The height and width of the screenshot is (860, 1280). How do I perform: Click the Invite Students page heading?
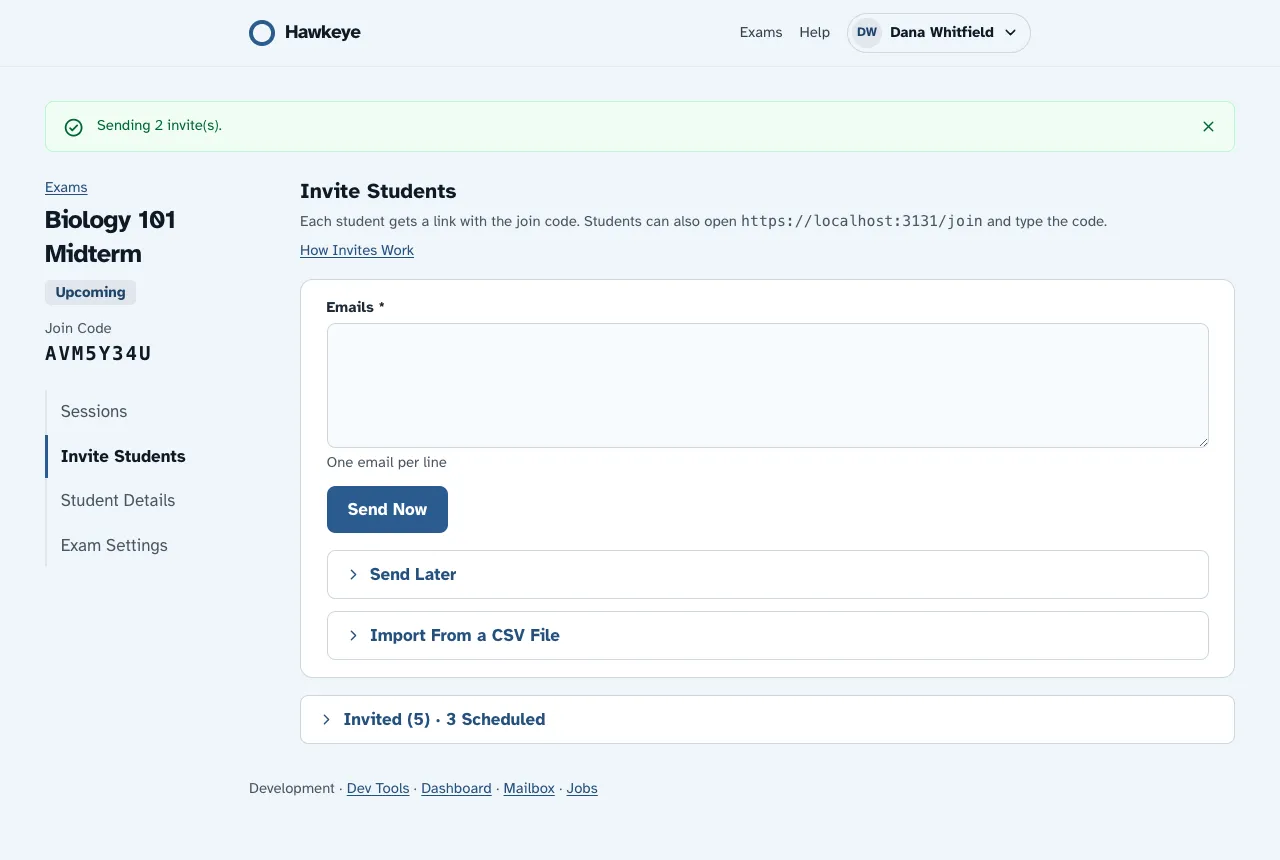[378, 192]
